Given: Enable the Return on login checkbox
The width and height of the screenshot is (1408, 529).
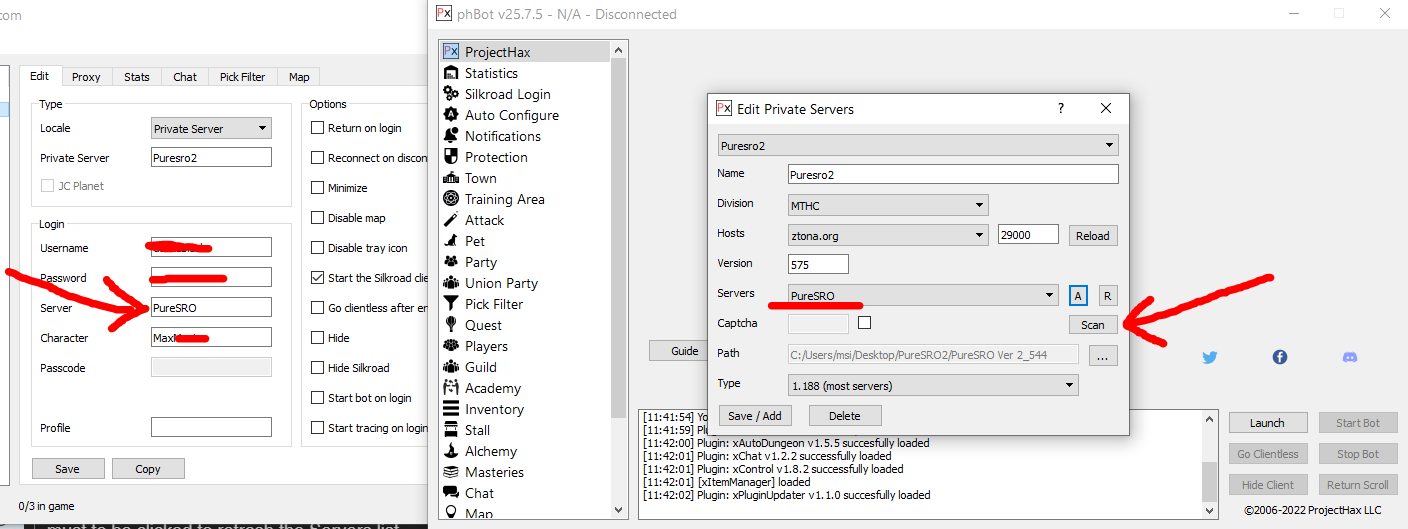Looking at the screenshot, I should pos(318,128).
